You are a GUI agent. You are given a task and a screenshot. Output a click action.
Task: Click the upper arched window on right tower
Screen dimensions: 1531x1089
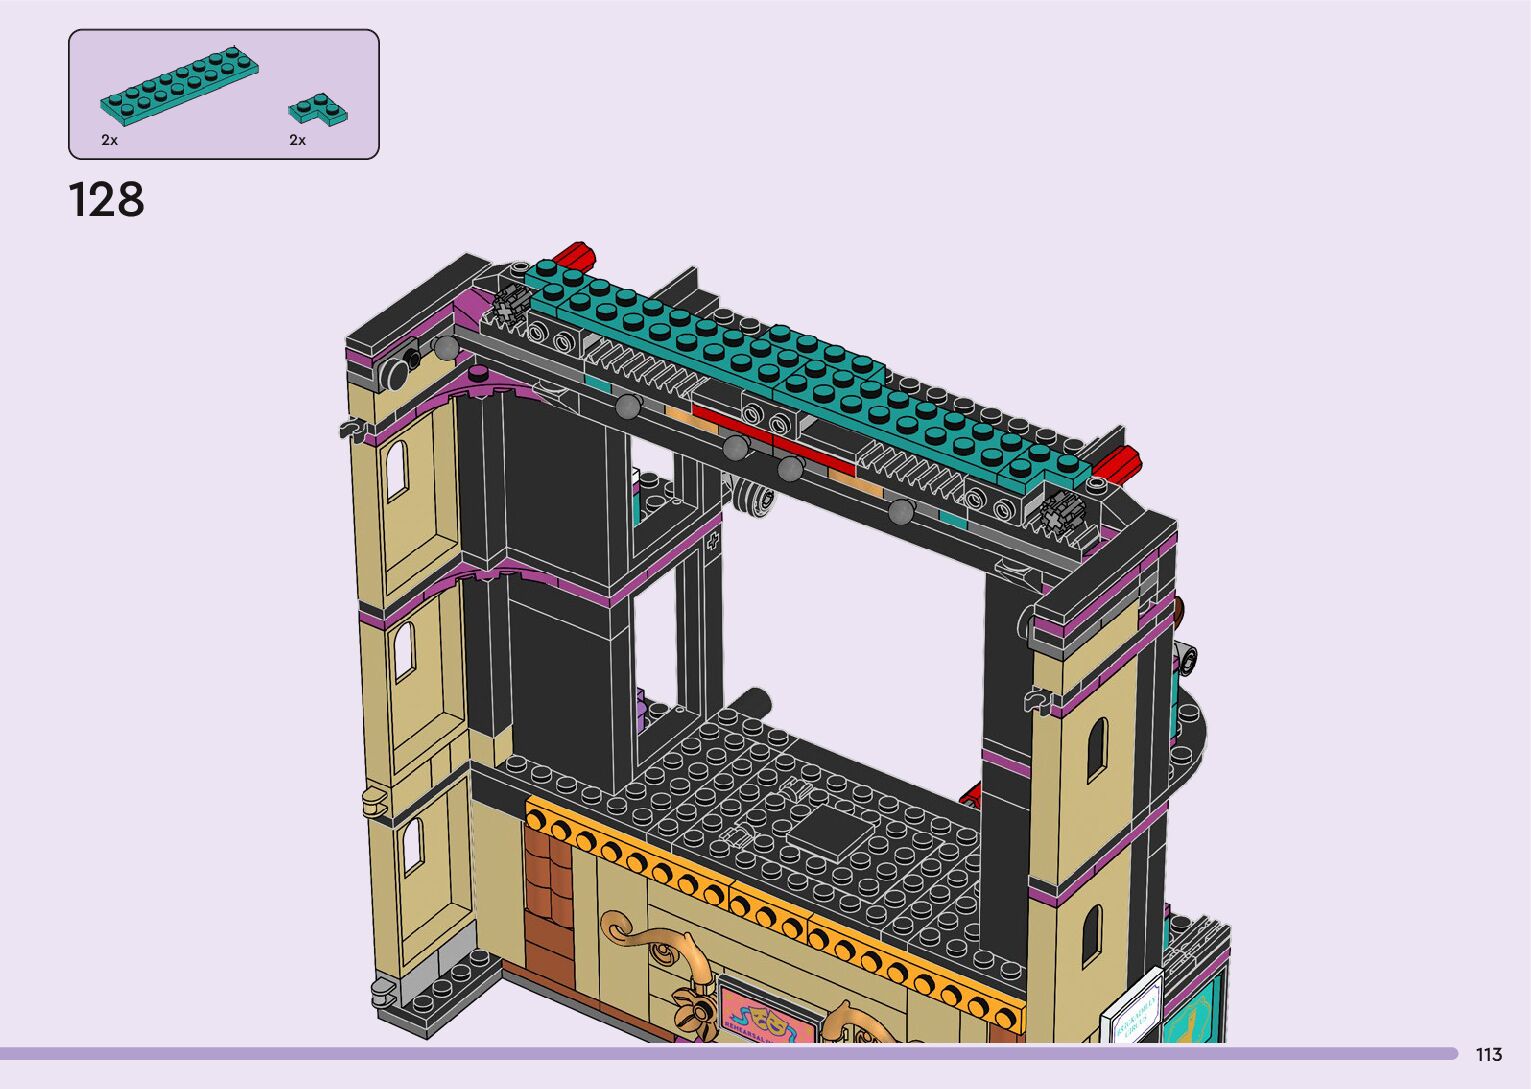pos(1097,748)
